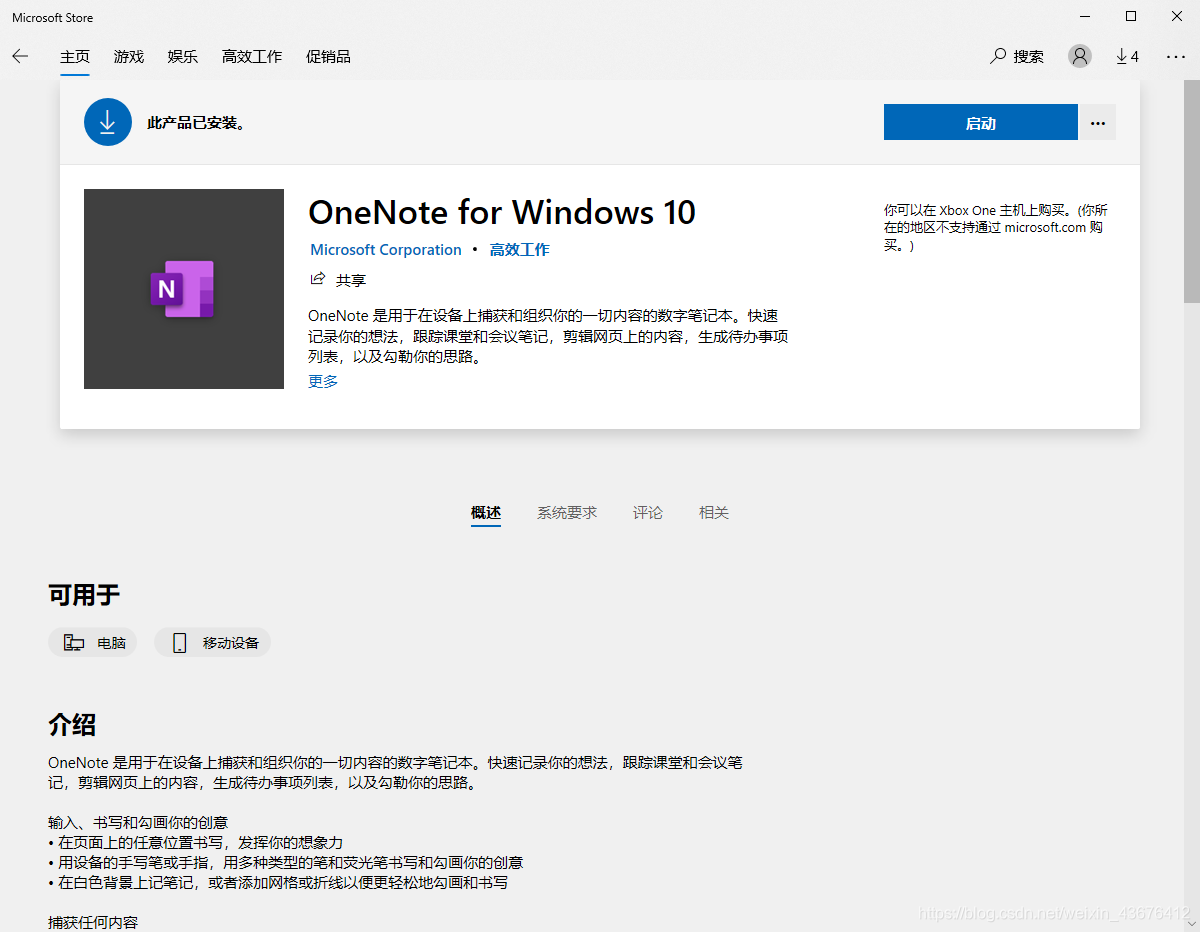Click the OneNote for Windows 10 title

point(502,212)
